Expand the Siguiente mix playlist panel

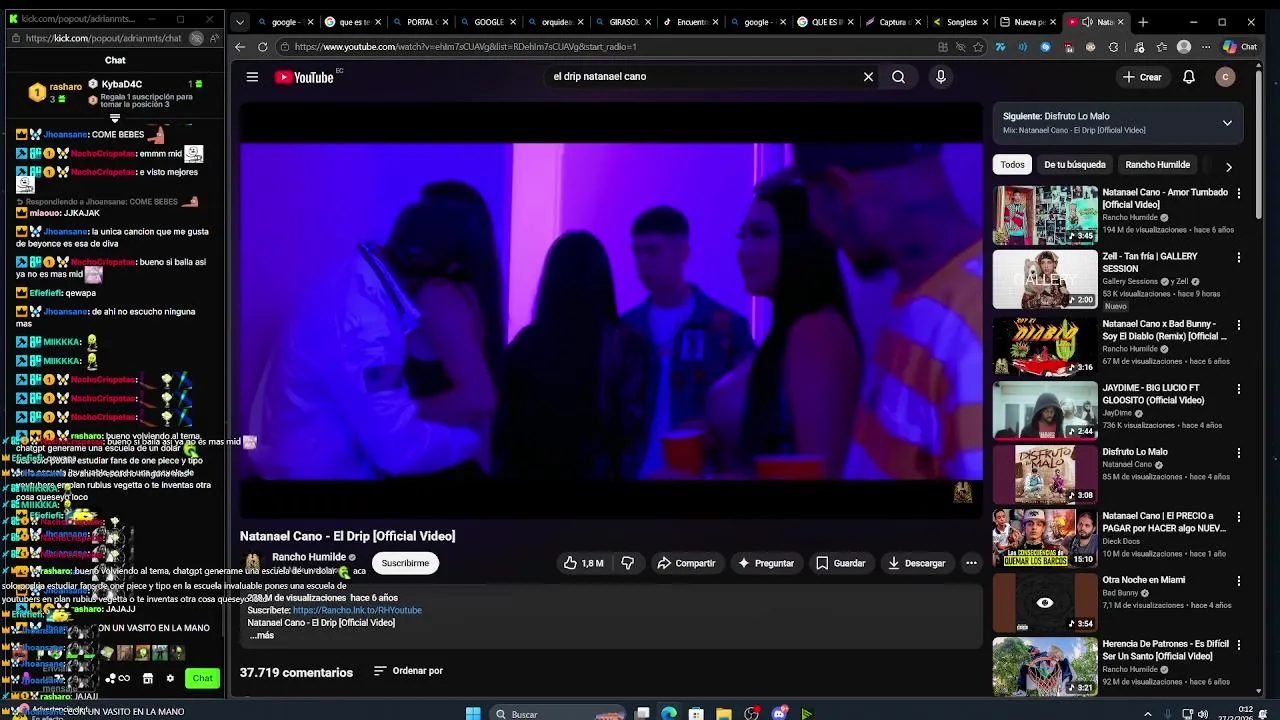[x=1227, y=123]
